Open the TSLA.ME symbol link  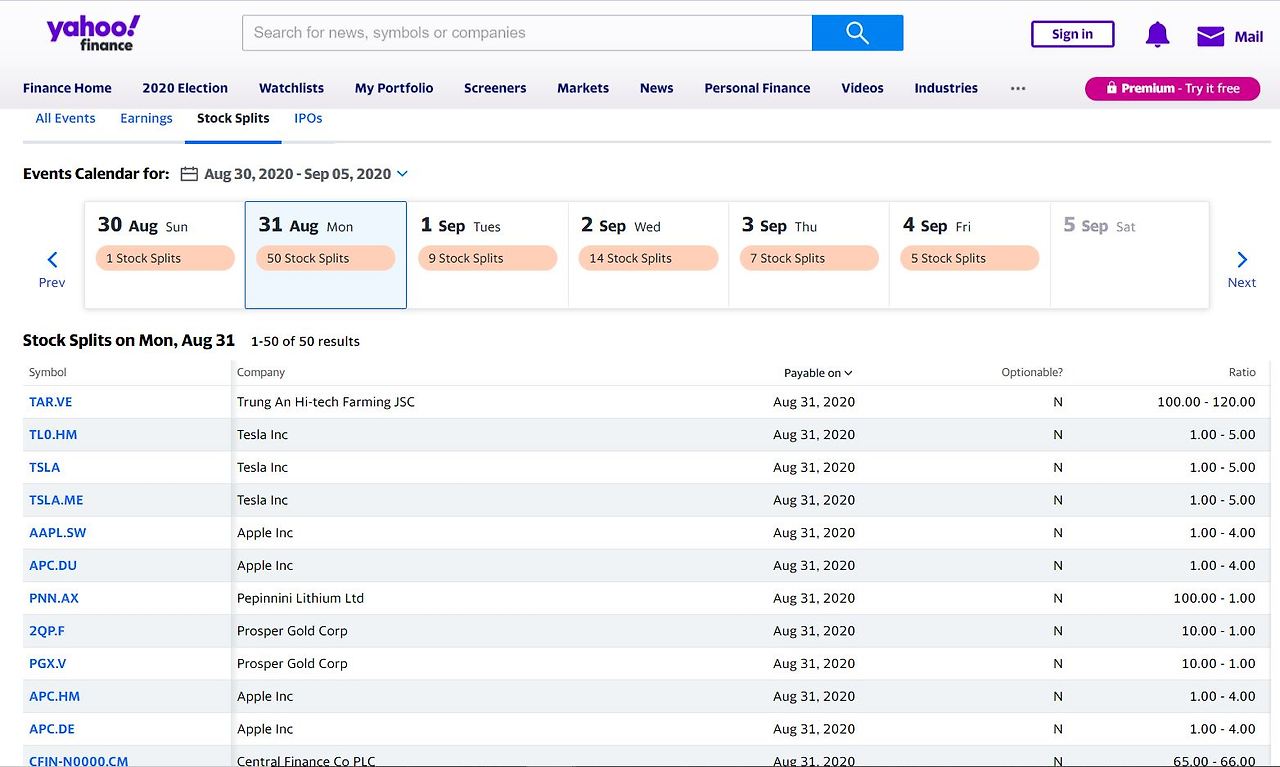[x=56, y=500]
